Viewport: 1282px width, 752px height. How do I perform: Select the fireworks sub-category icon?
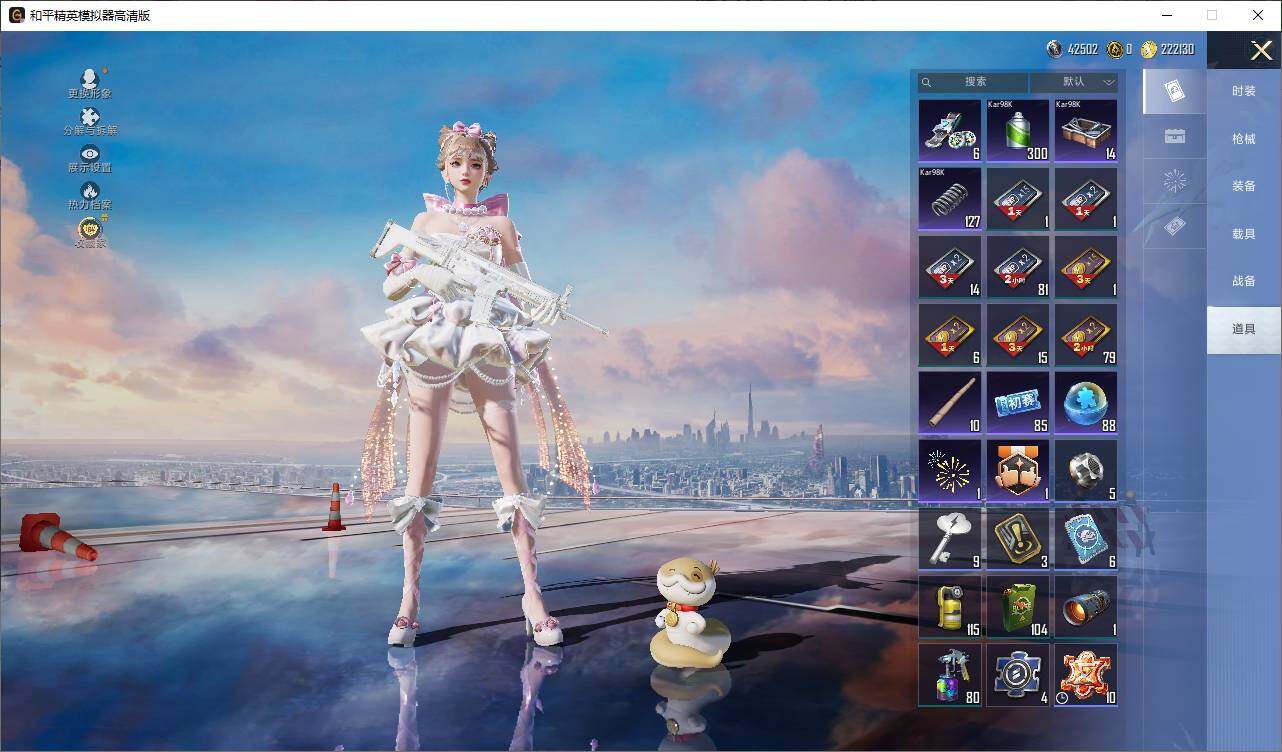(1175, 181)
